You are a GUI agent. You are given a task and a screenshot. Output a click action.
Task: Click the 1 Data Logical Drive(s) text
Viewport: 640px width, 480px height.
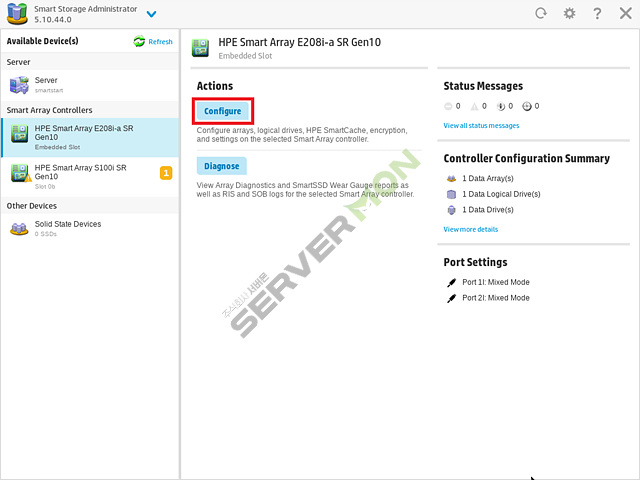click(x=501, y=194)
